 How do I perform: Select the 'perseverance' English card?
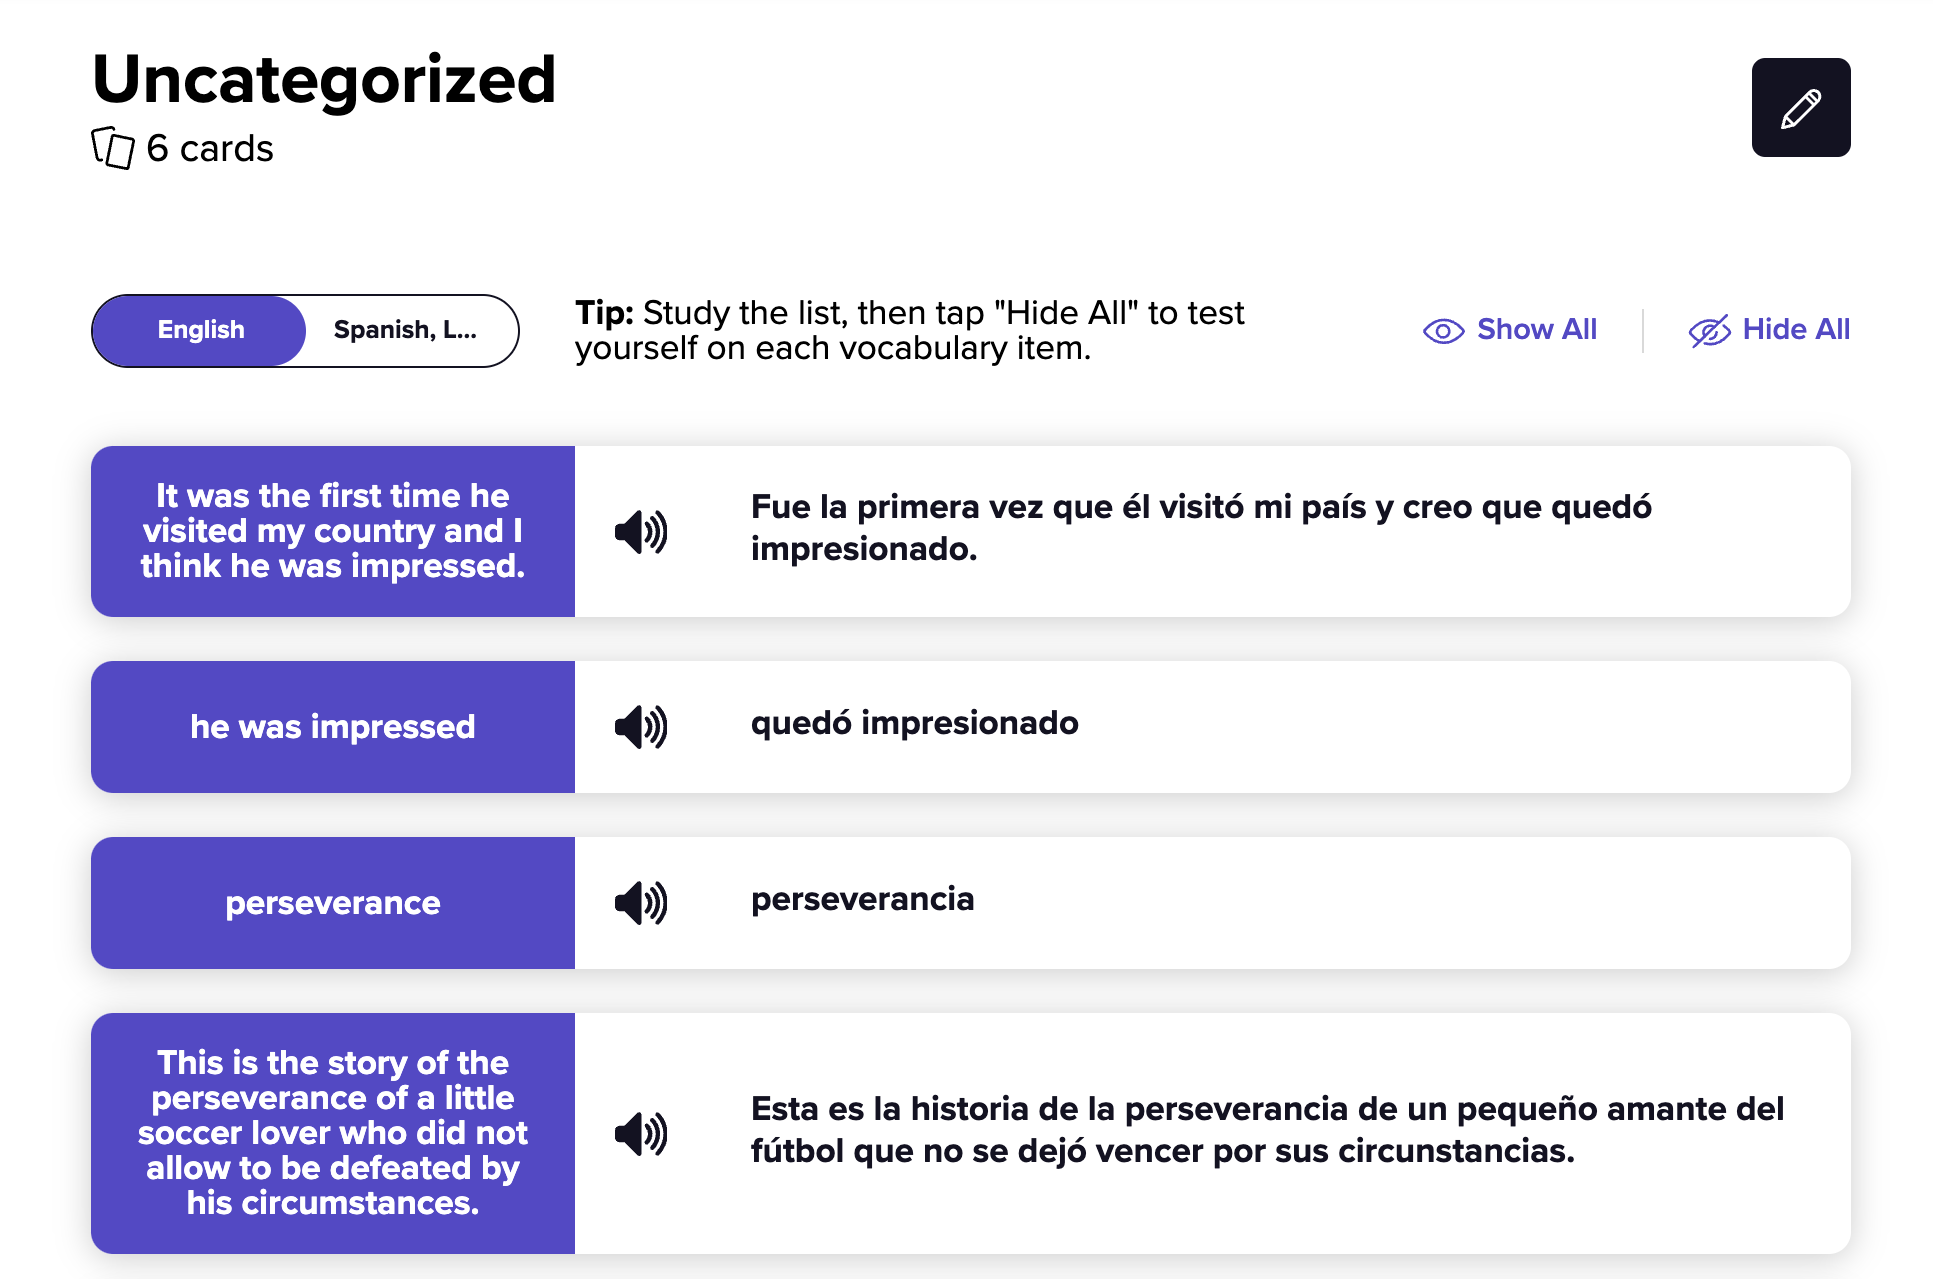point(333,903)
